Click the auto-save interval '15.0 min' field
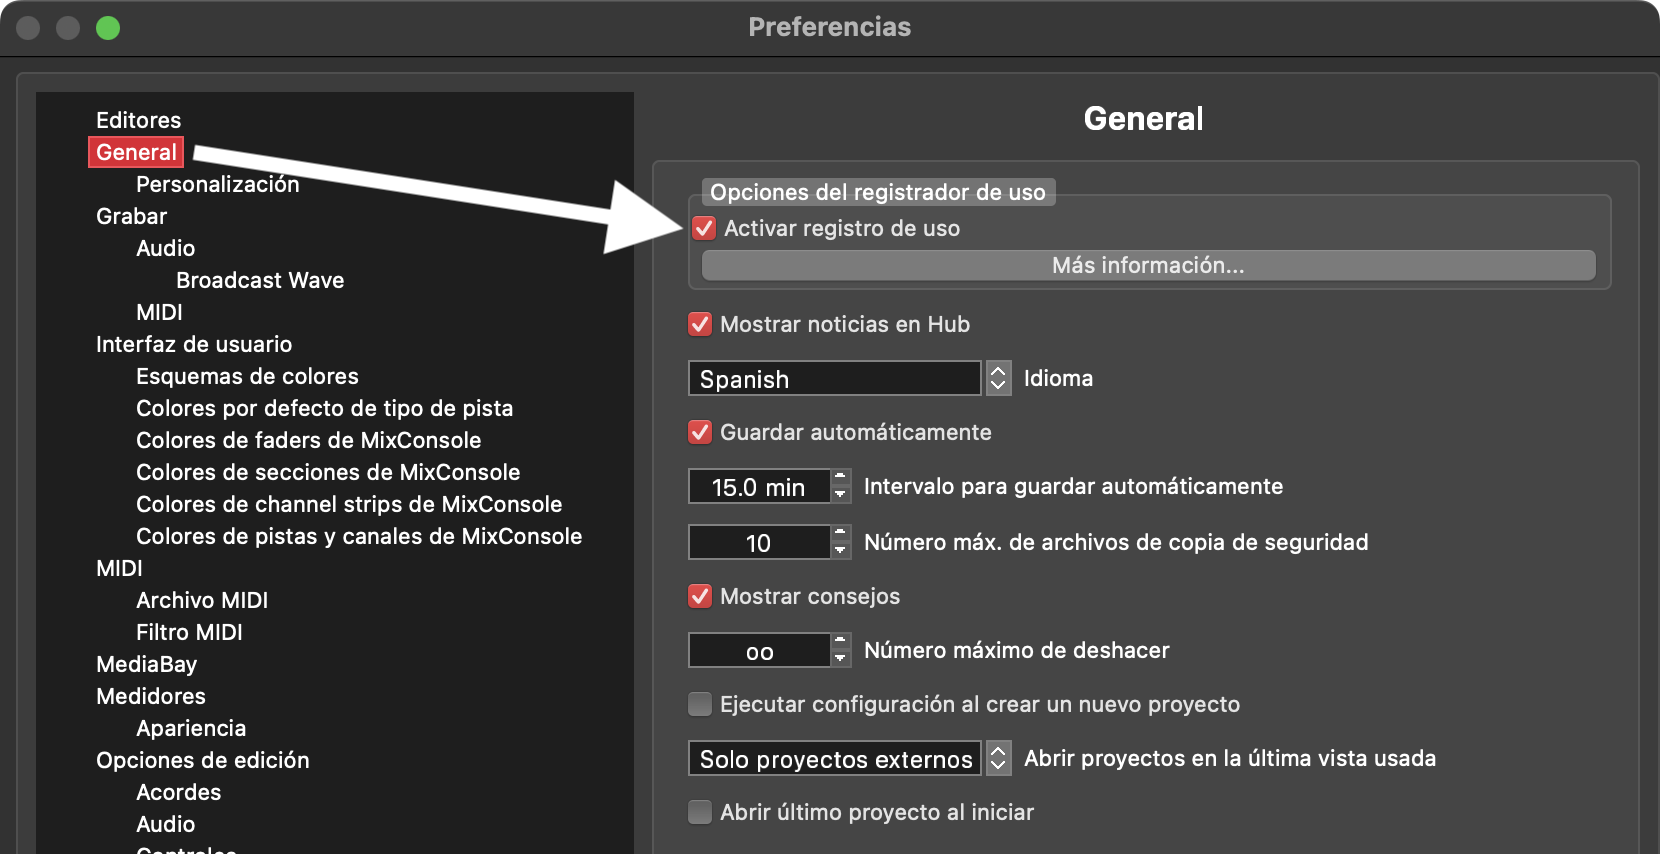Image resolution: width=1660 pixels, height=854 pixels. [758, 487]
